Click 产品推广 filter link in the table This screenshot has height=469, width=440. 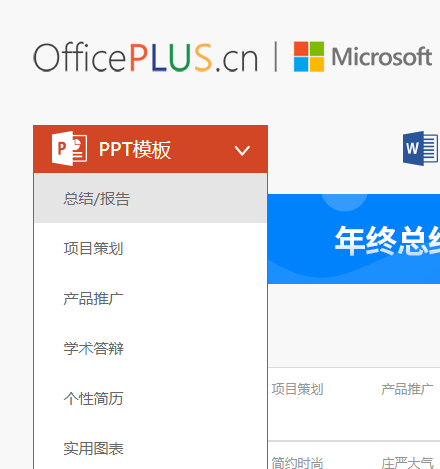407,389
